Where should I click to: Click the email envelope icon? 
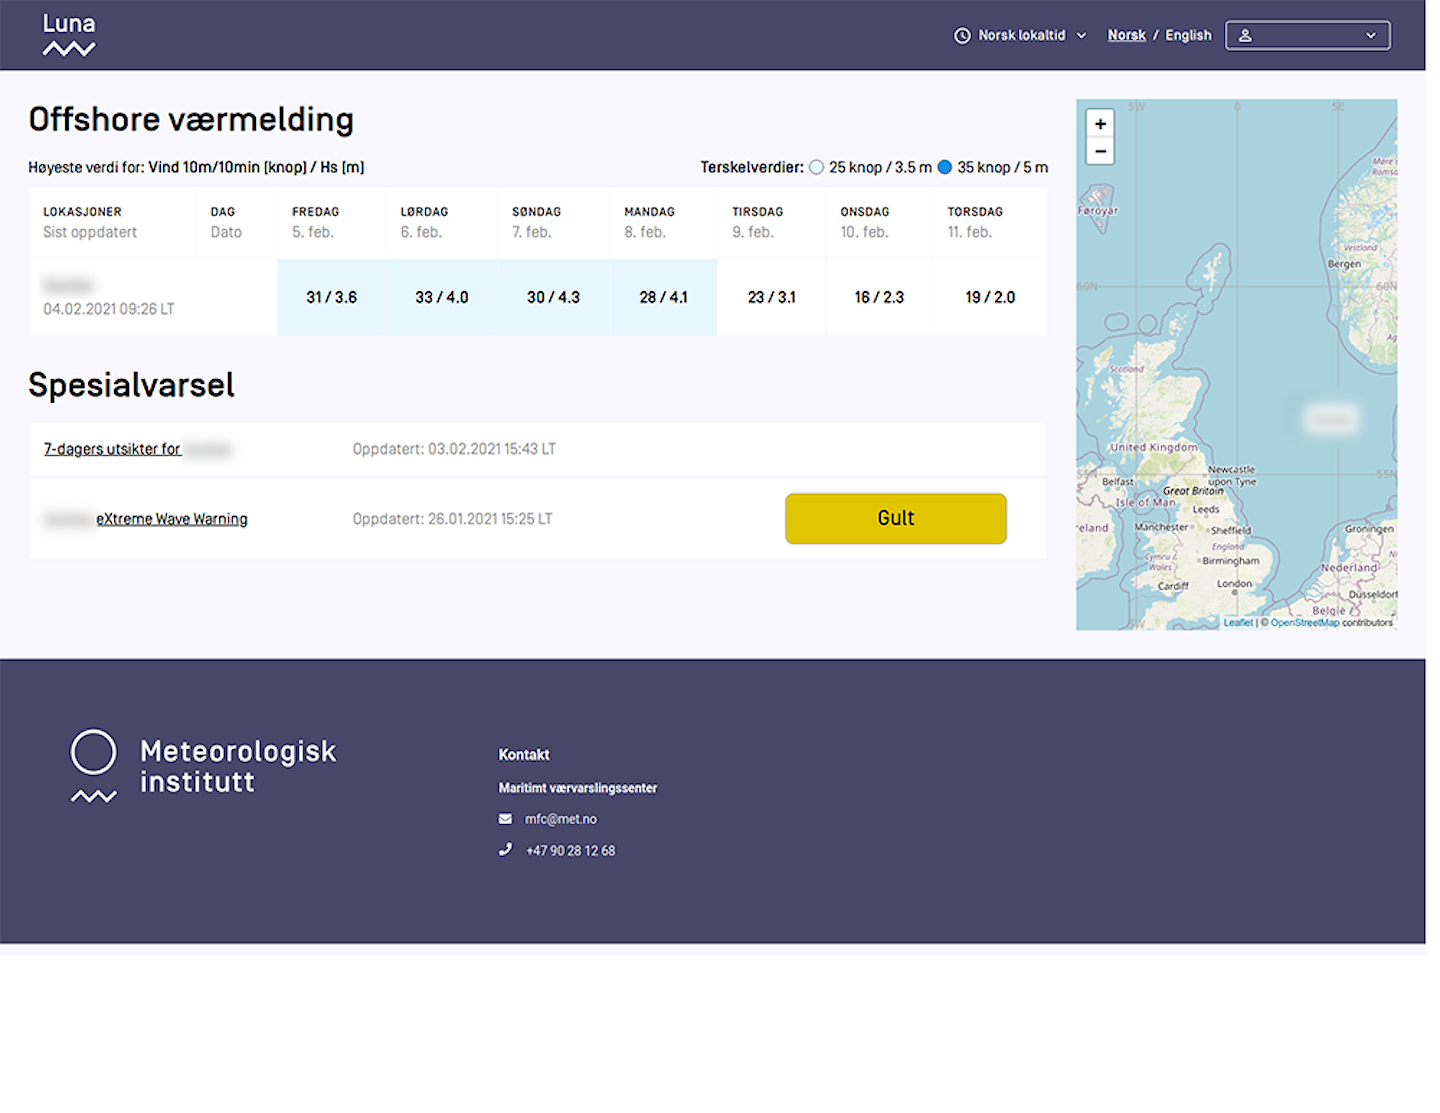coord(505,819)
